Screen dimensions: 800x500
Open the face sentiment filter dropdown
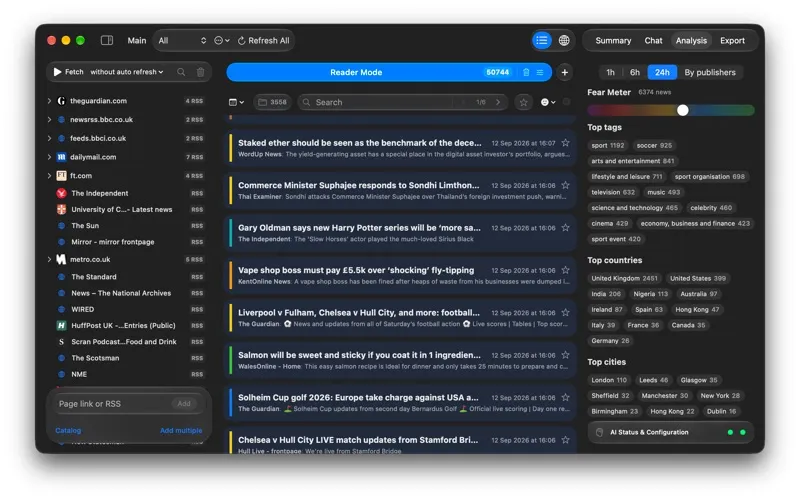[548, 102]
